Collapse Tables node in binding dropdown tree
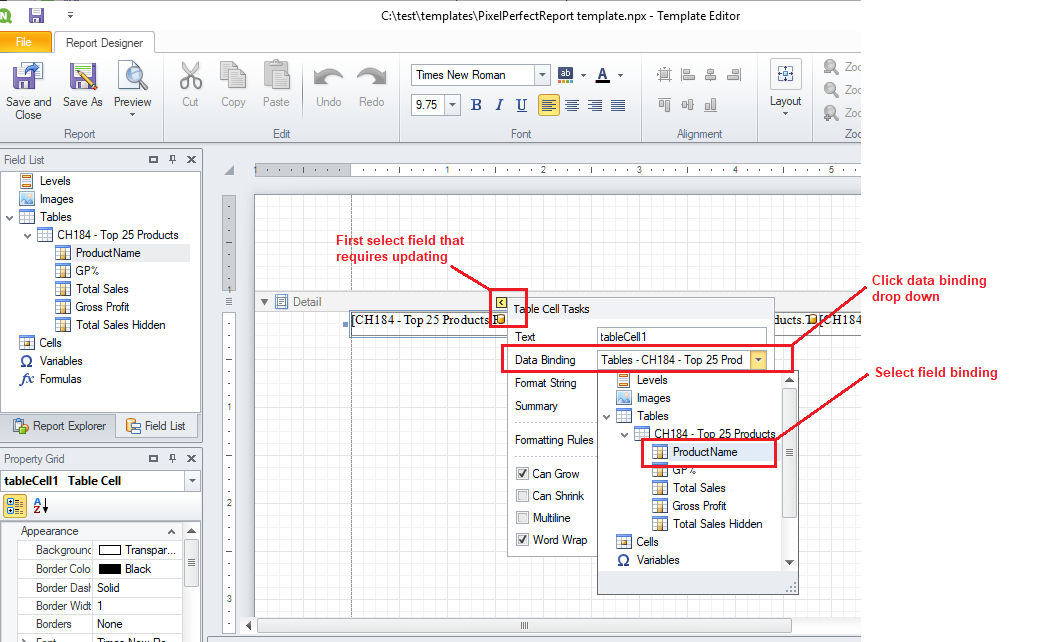The image size is (1042, 642). coord(607,417)
